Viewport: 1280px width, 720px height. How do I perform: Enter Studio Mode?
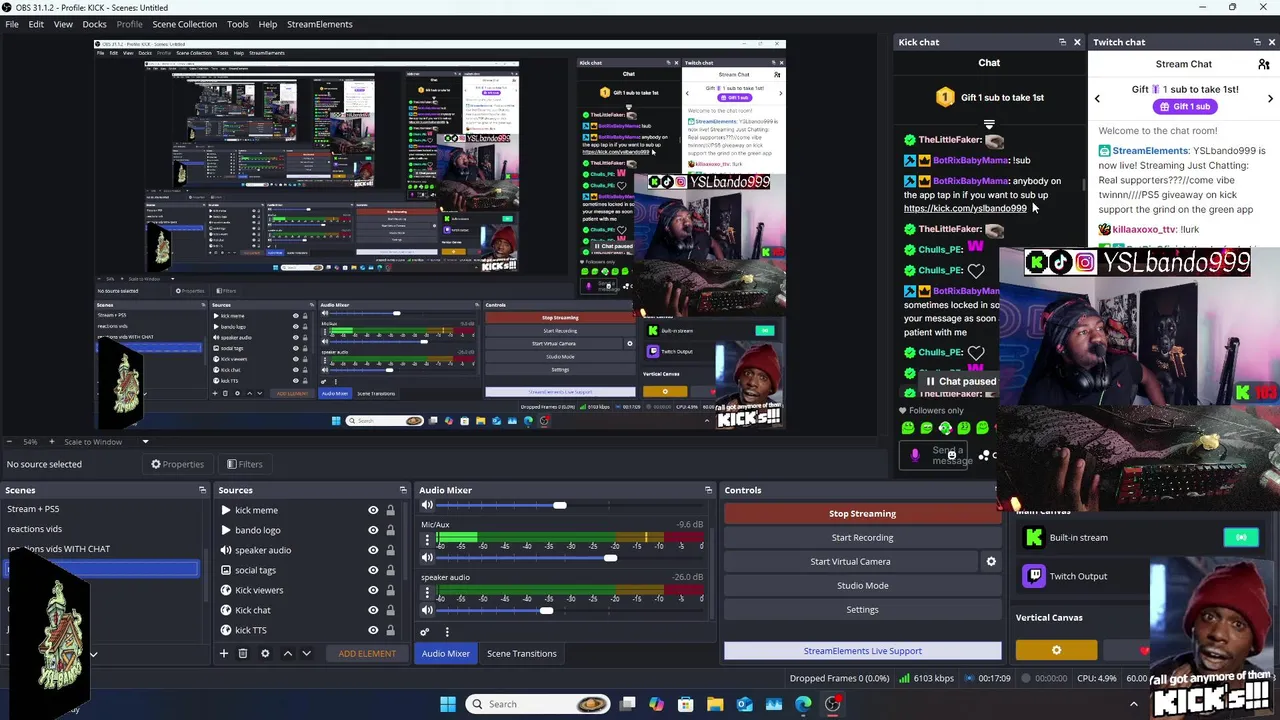coord(862,585)
